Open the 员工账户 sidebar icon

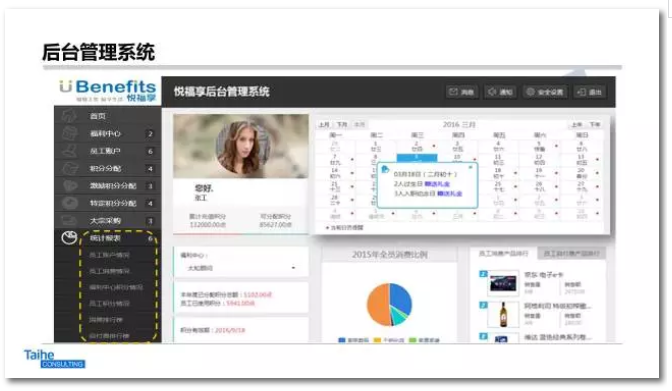pyautogui.click(x=69, y=151)
